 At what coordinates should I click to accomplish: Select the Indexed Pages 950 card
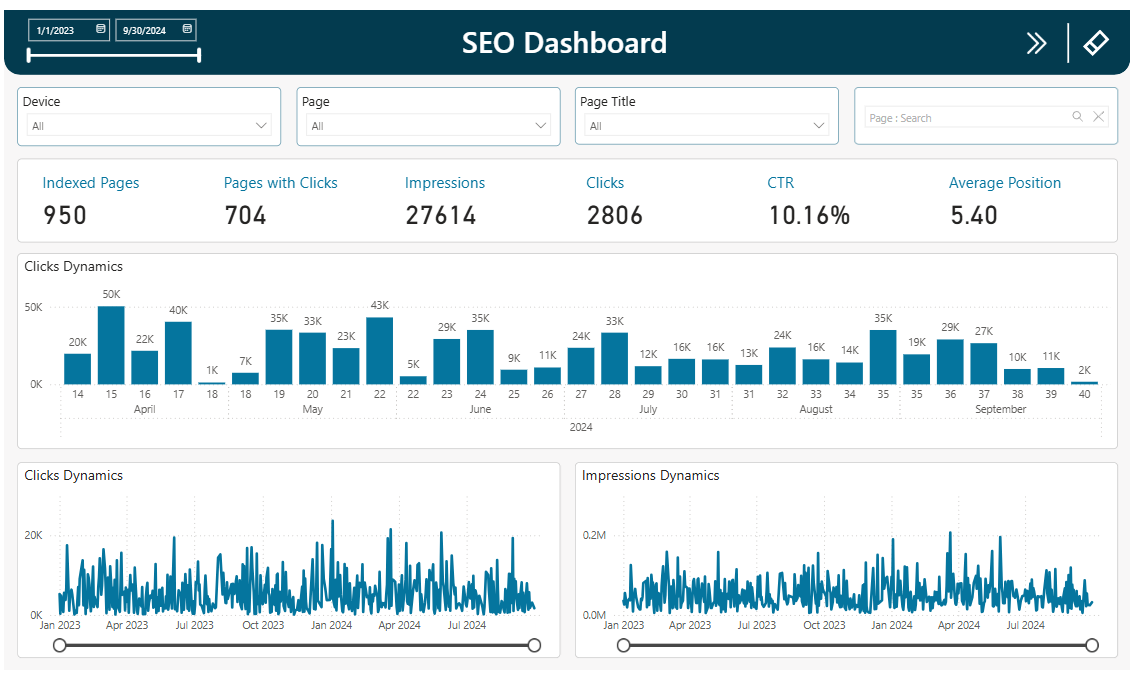(x=91, y=201)
